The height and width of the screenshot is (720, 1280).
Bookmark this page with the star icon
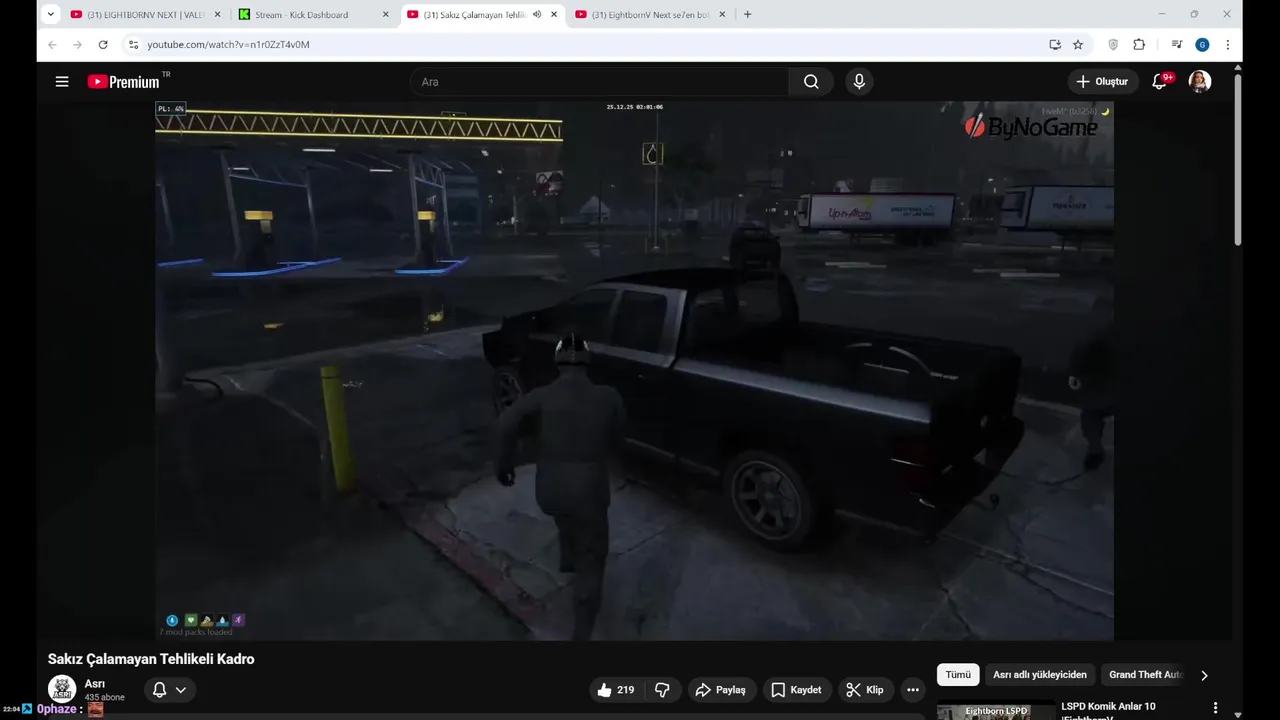pos(1078,44)
